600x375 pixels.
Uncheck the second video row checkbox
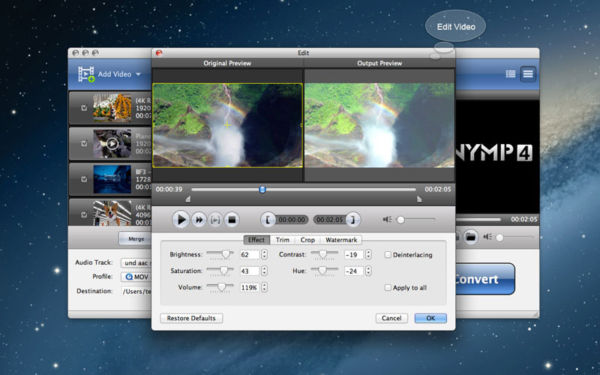(x=84, y=143)
